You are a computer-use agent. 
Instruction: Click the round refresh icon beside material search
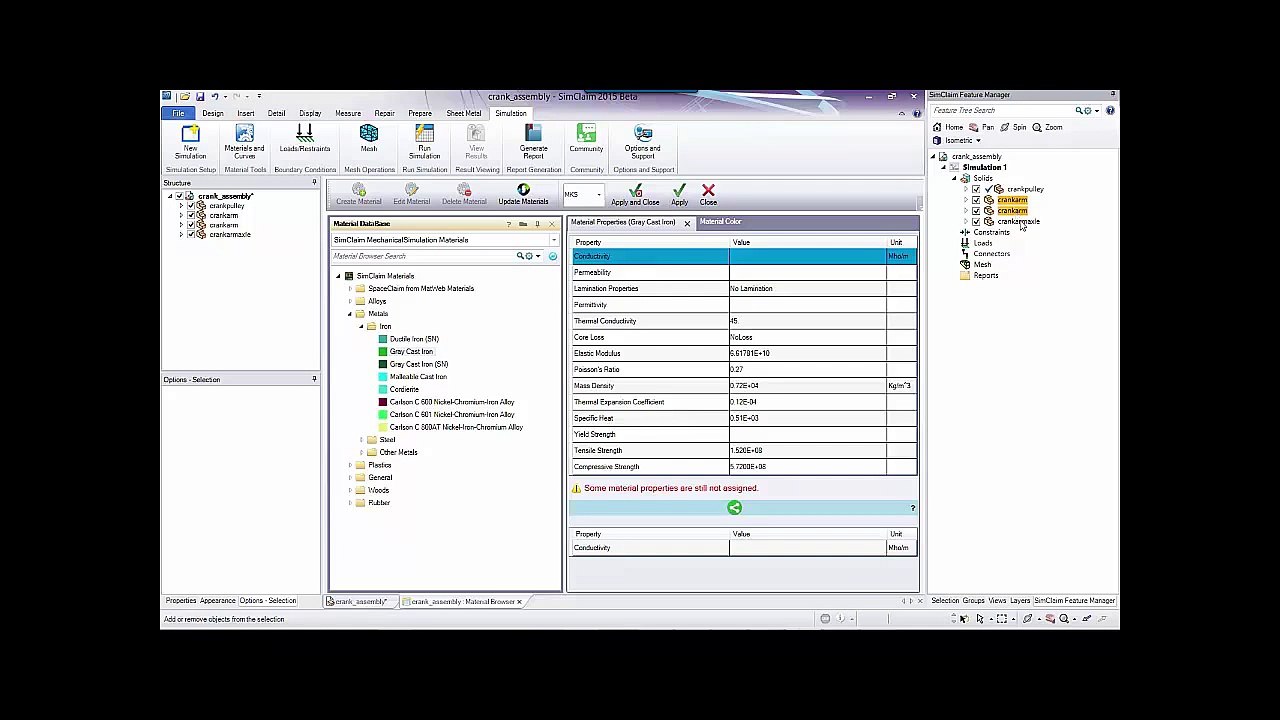[552, 256]
